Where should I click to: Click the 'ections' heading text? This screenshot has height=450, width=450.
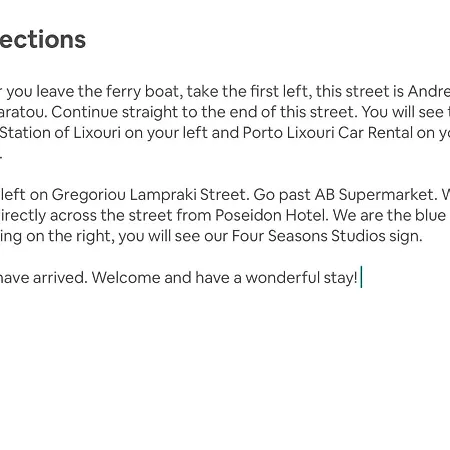click(x=43, y=39)
